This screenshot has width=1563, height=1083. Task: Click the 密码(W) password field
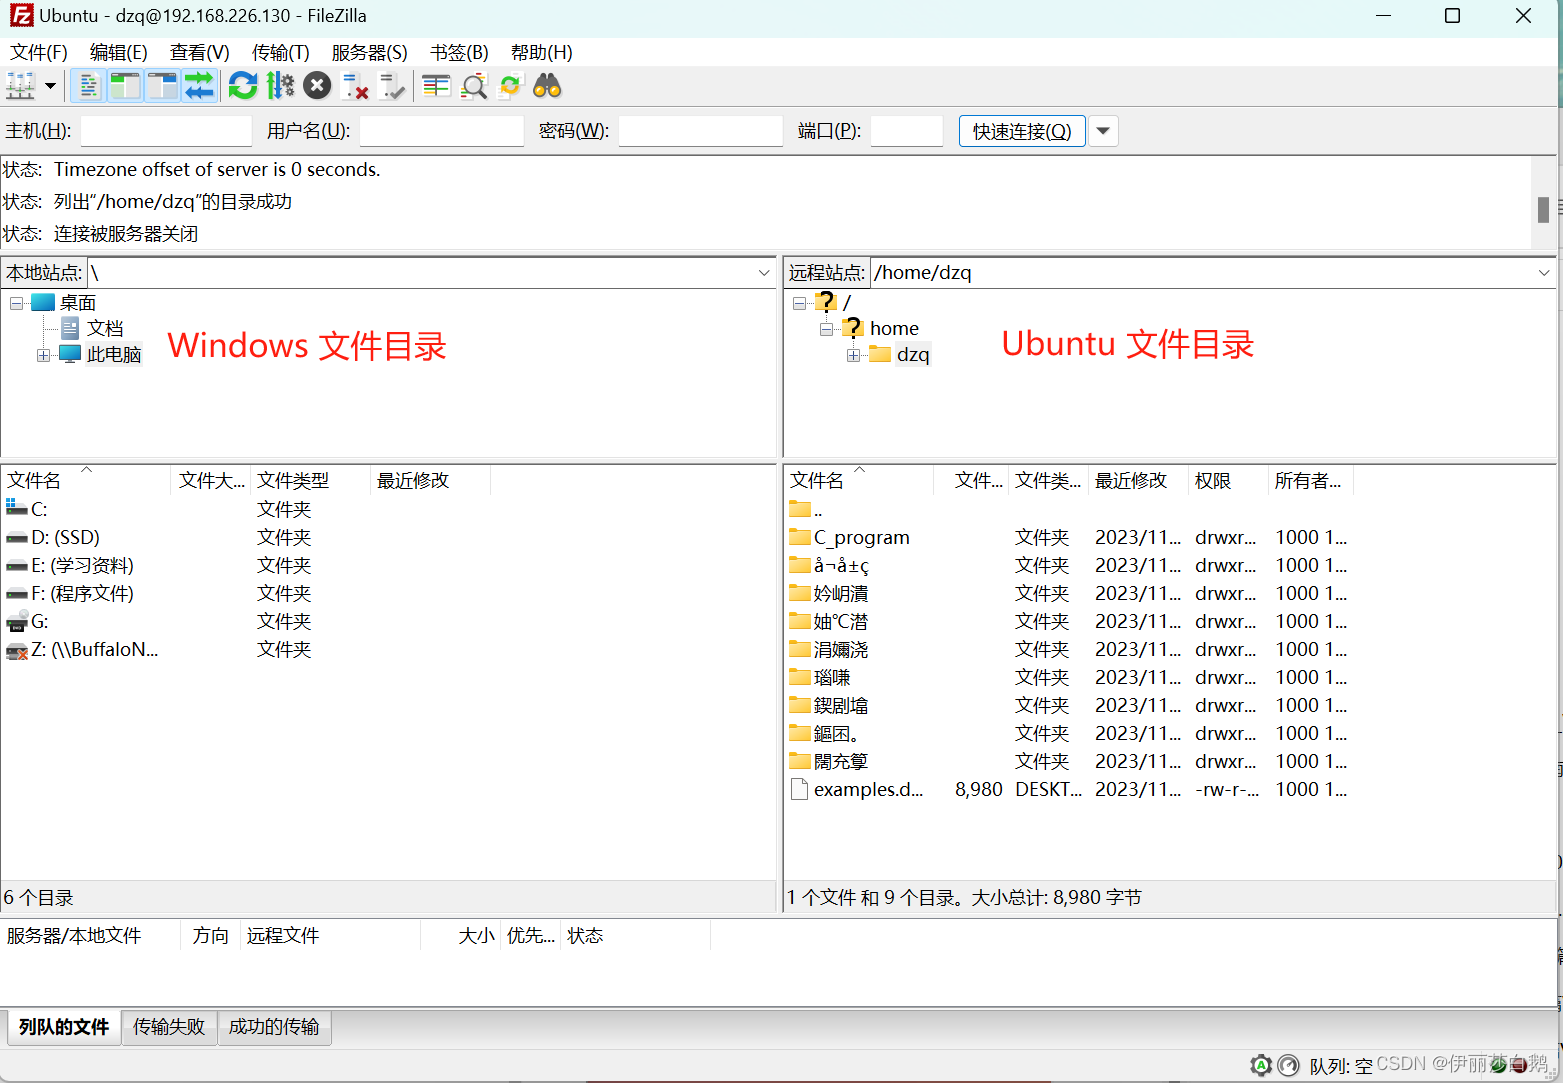tap(700, 131)
